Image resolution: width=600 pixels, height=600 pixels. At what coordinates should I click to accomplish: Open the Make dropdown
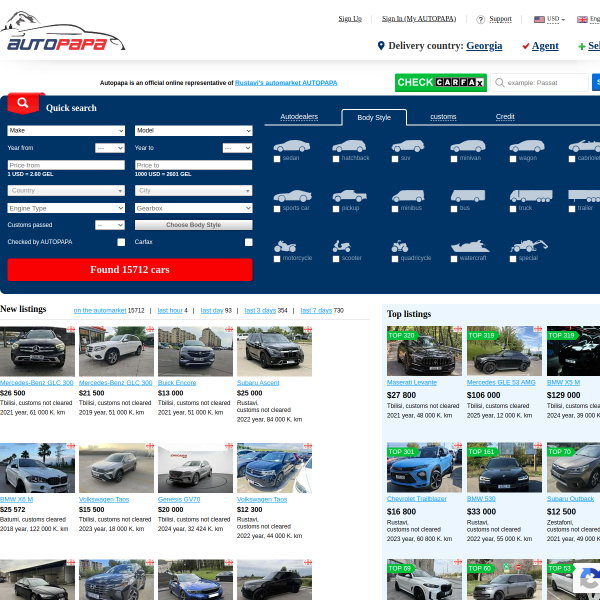coord(66,131)
